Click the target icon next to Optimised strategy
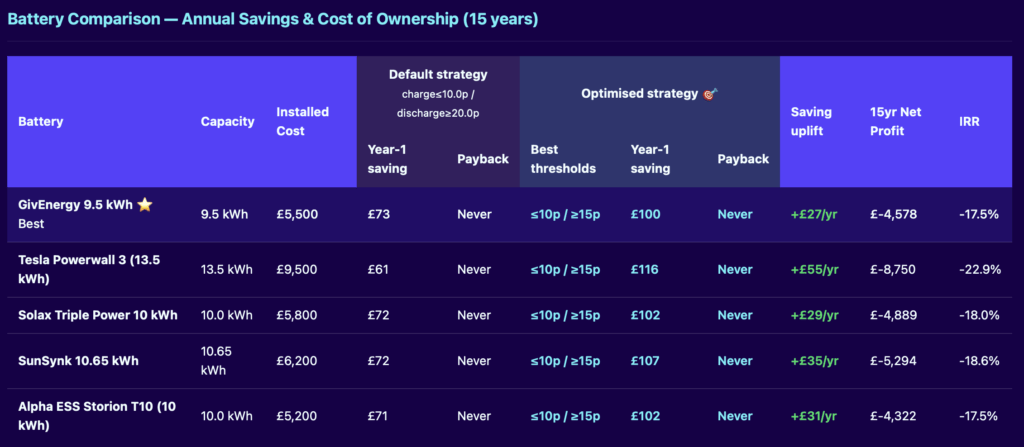The image size is (1024, 447). 711,93
